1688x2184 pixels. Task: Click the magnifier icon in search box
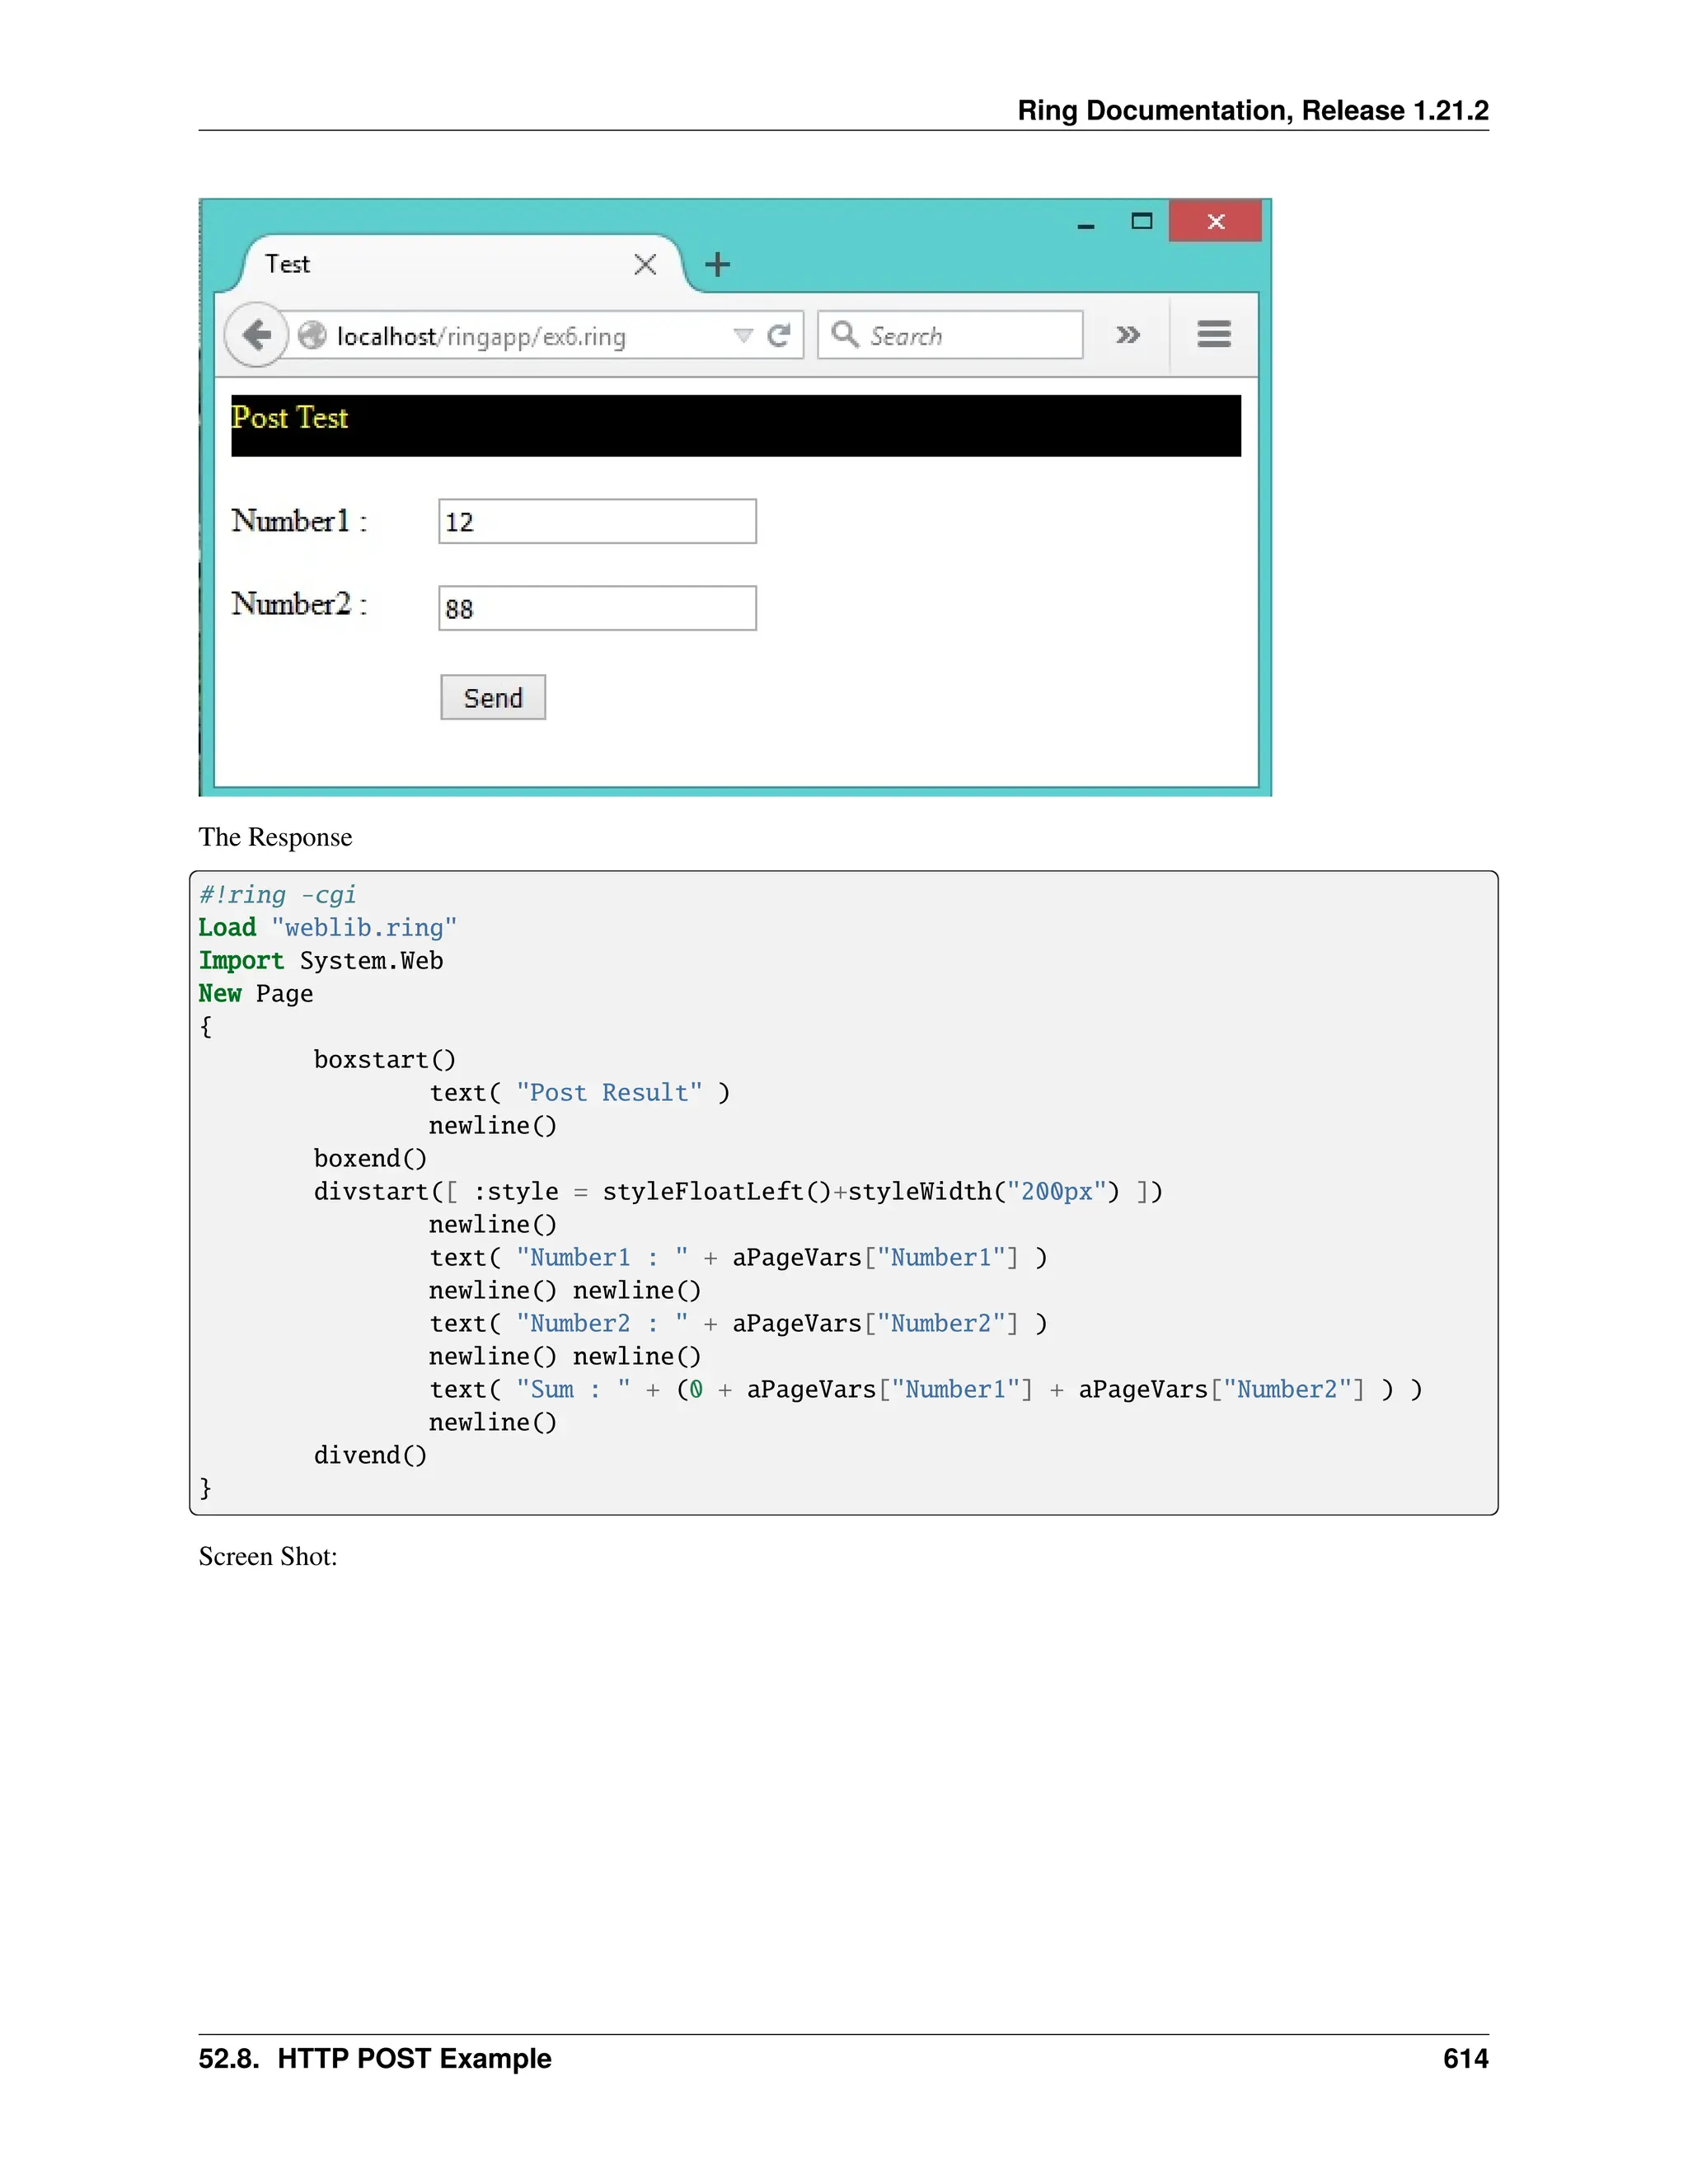(x=845, y=334)
